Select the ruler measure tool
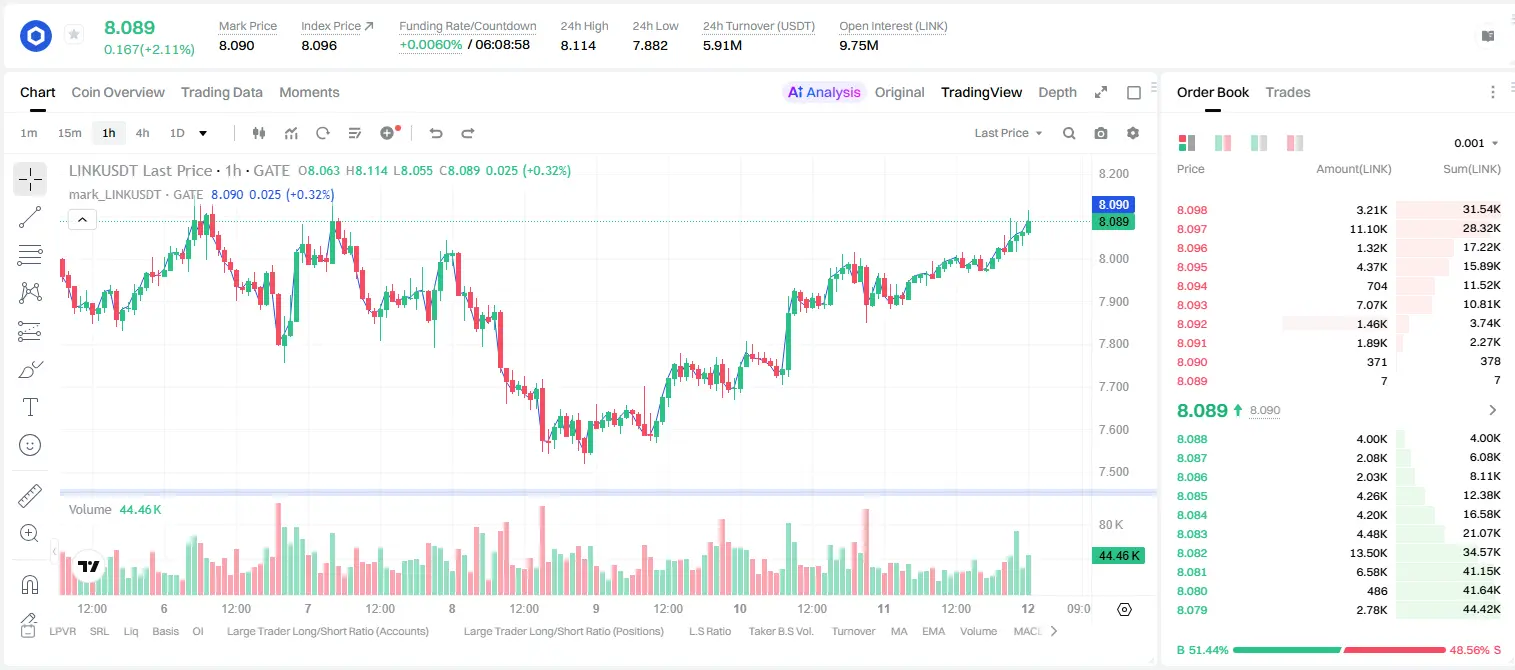The width and height of the screenshot is (1515, 670). 30,496
